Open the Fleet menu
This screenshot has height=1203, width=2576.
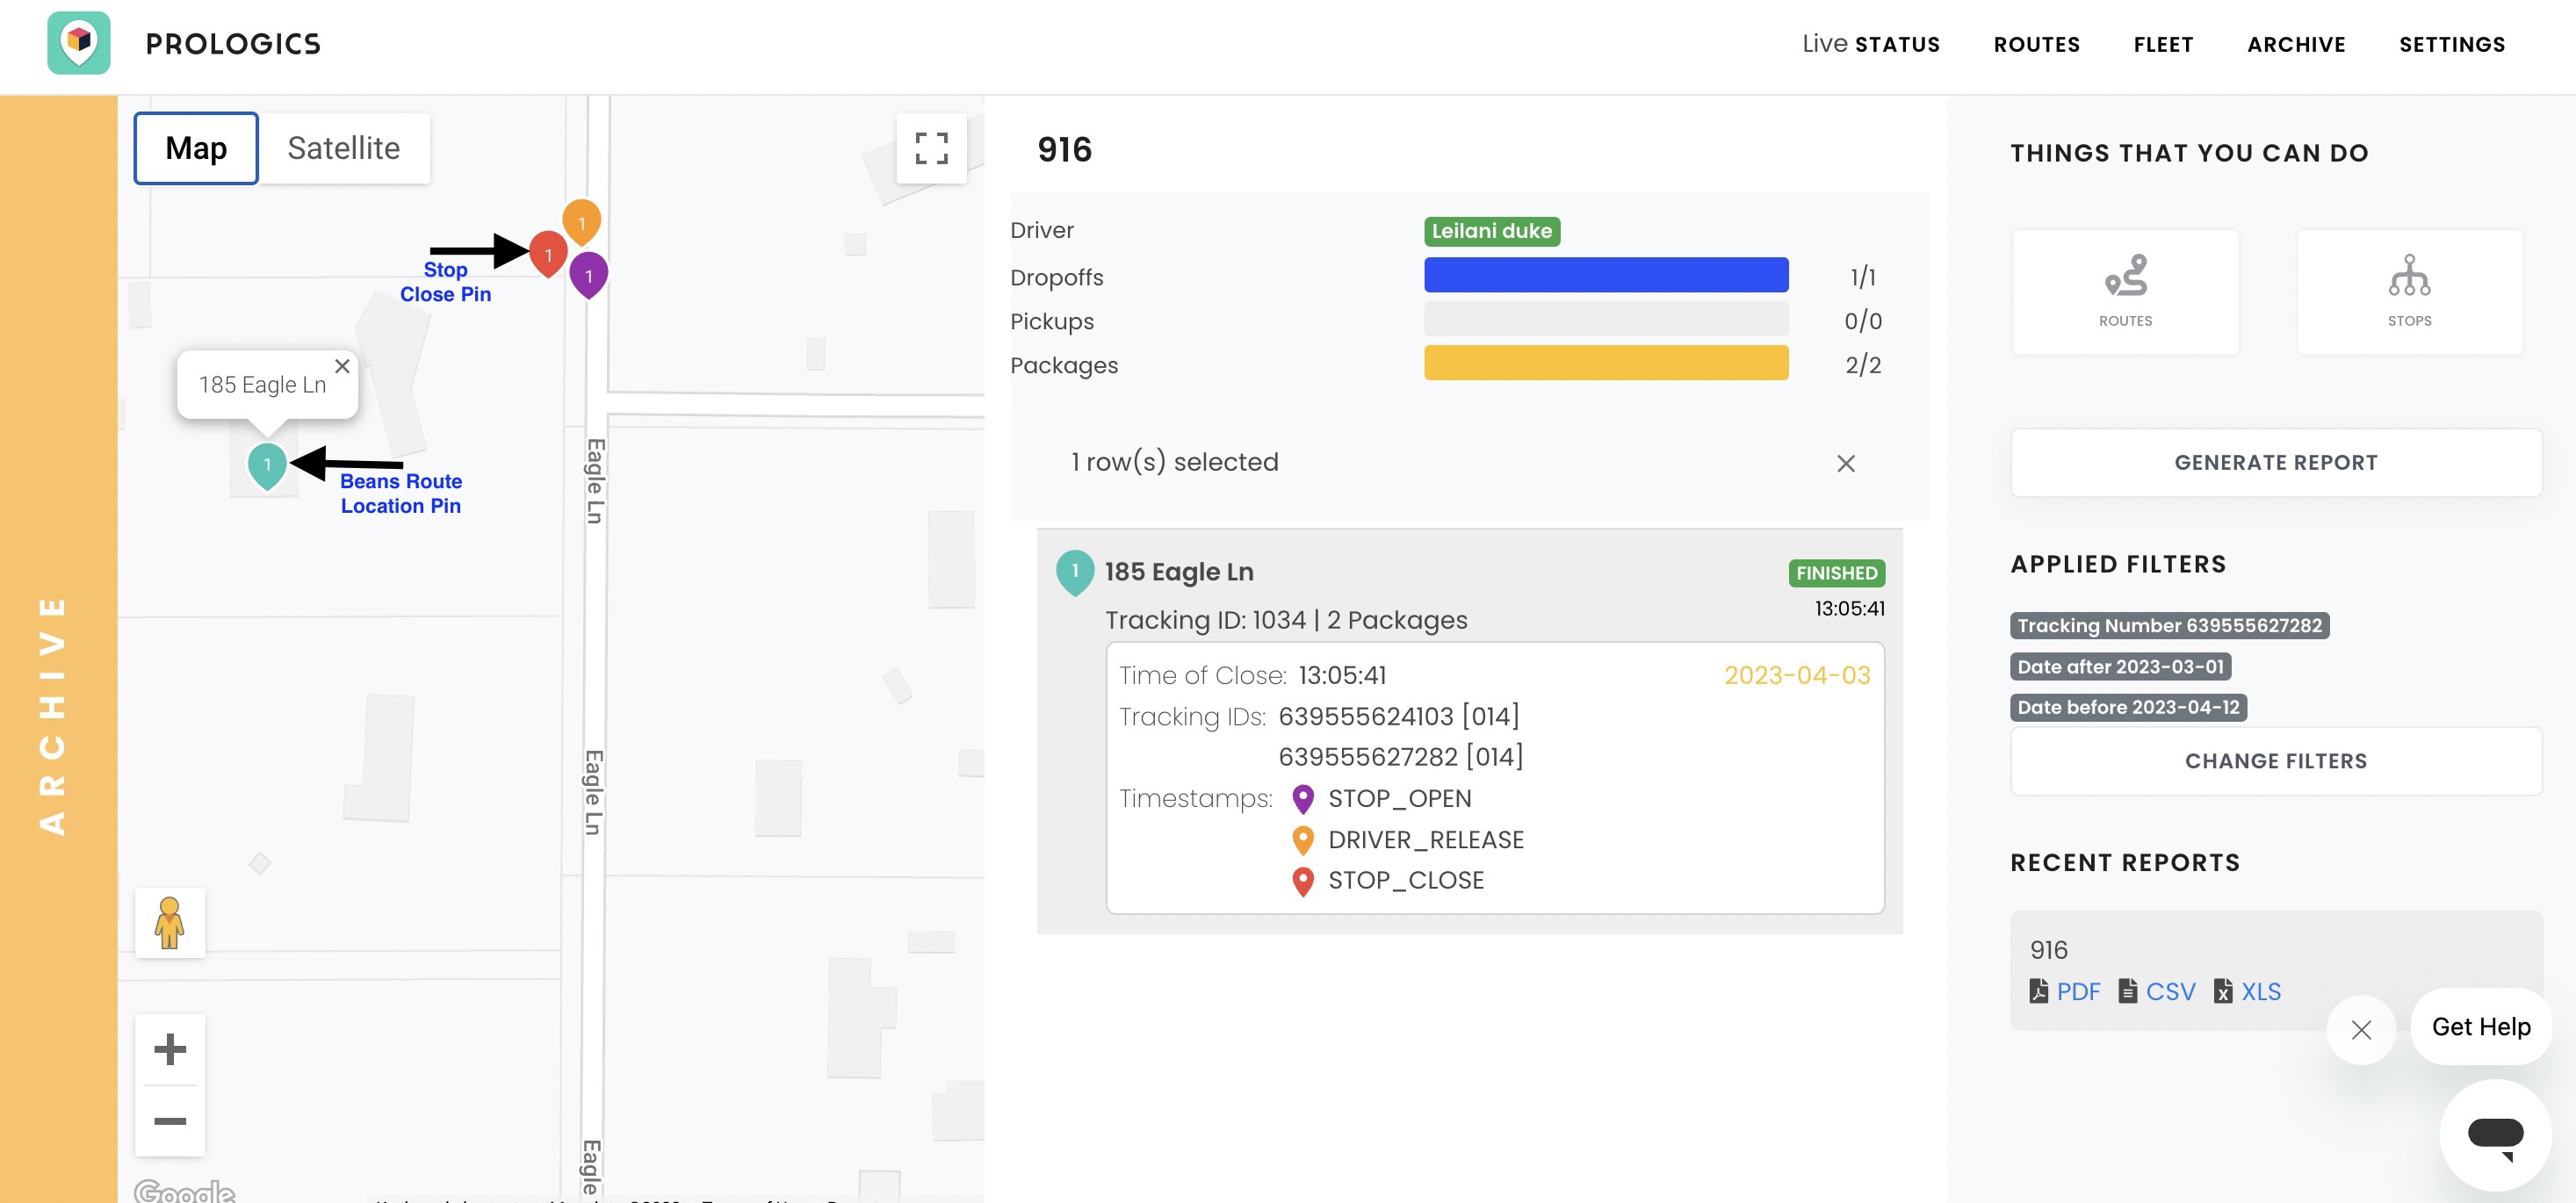tap(2163, 44)
